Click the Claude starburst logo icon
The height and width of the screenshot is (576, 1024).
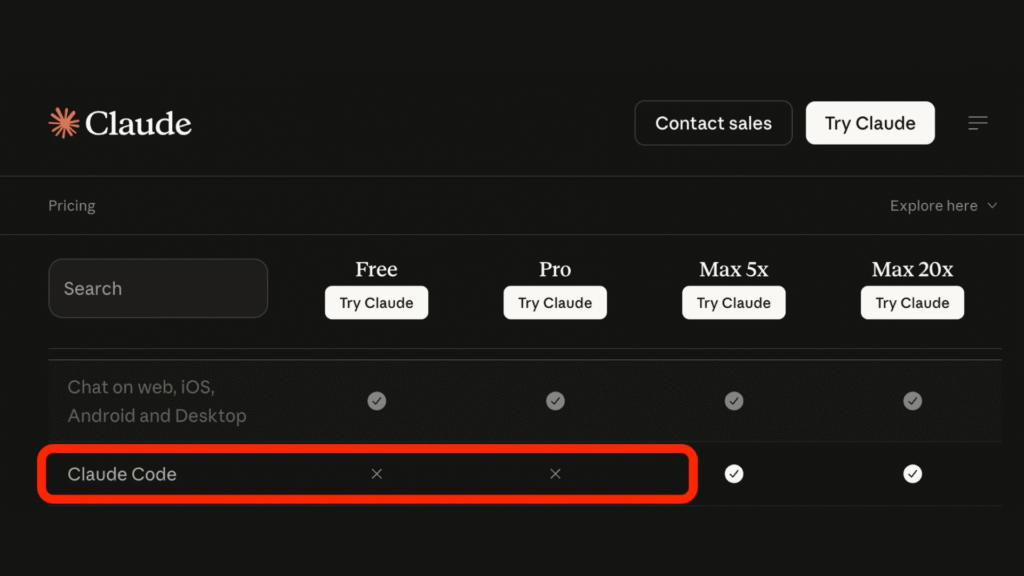64,123
